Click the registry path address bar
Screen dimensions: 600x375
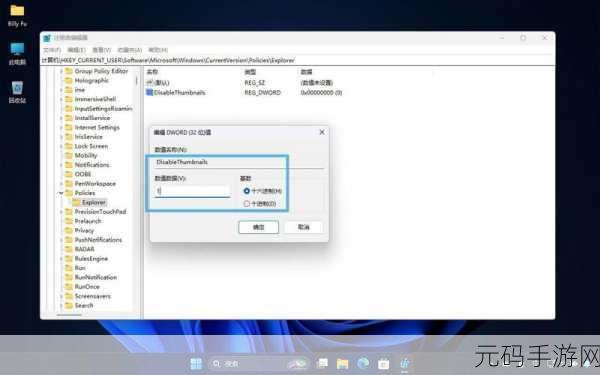298,60
